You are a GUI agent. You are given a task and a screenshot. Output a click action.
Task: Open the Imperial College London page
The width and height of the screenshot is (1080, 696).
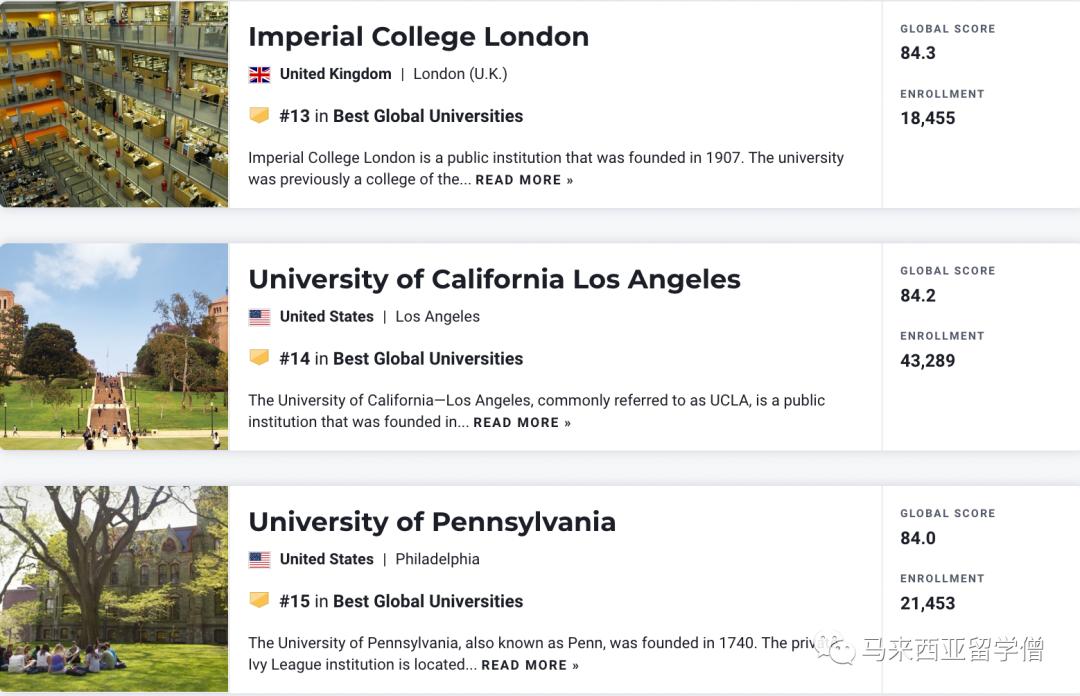418,36
